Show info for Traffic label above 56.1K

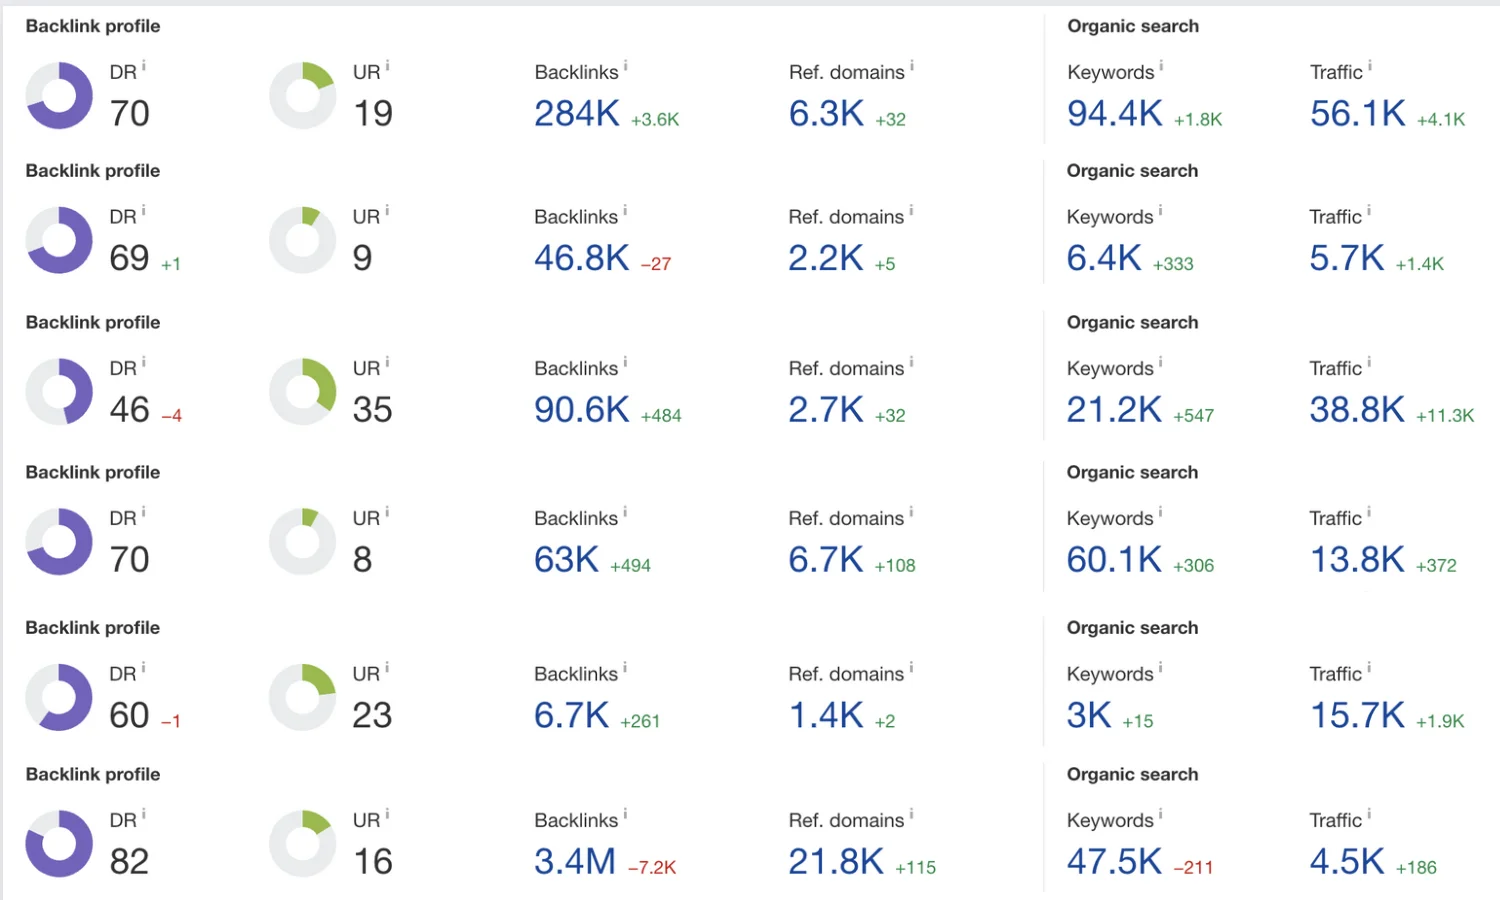pos(1370,66)
